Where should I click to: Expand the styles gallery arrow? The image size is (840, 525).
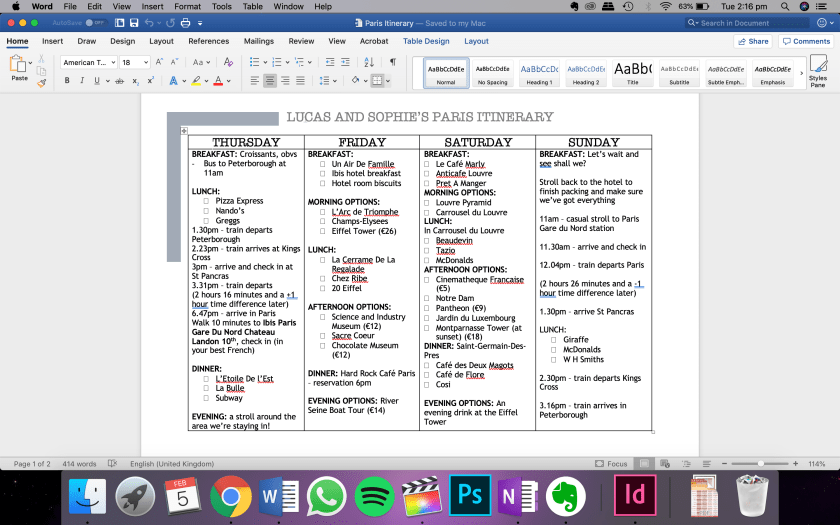800,71
